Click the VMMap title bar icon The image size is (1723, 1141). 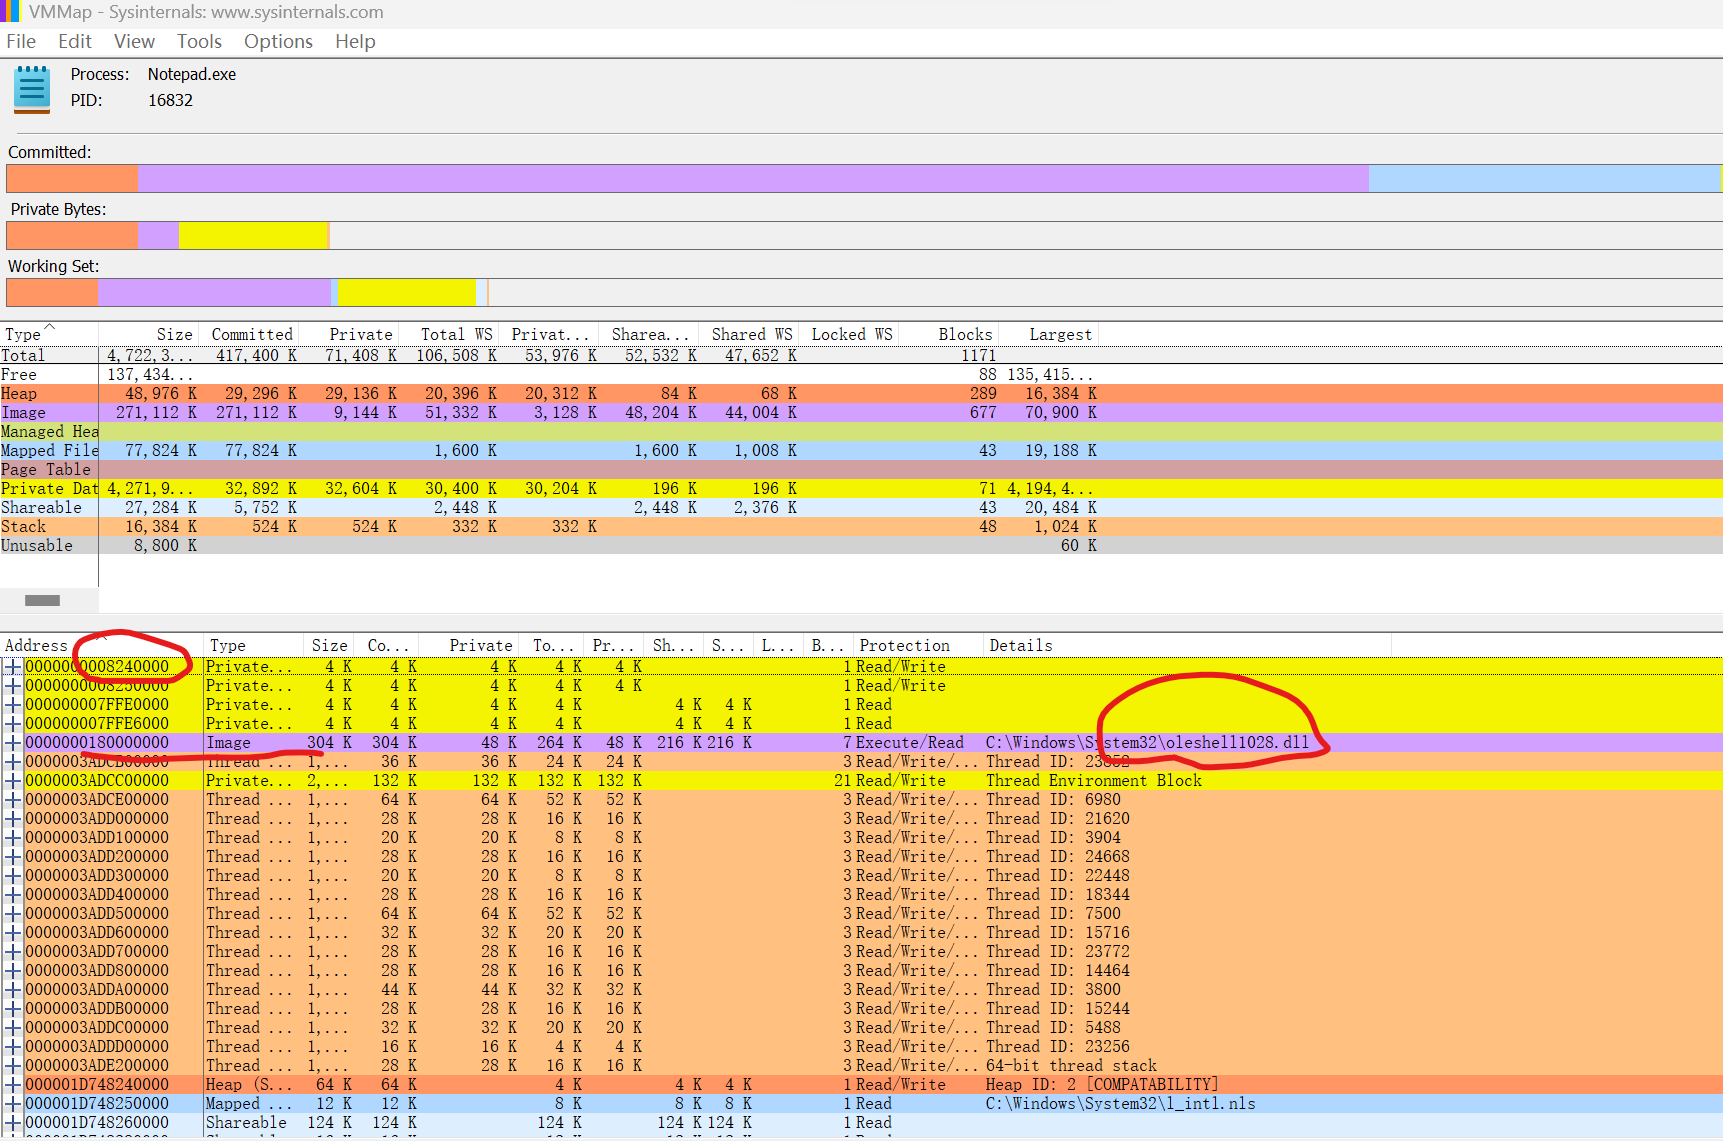click(x=10, y=11)
